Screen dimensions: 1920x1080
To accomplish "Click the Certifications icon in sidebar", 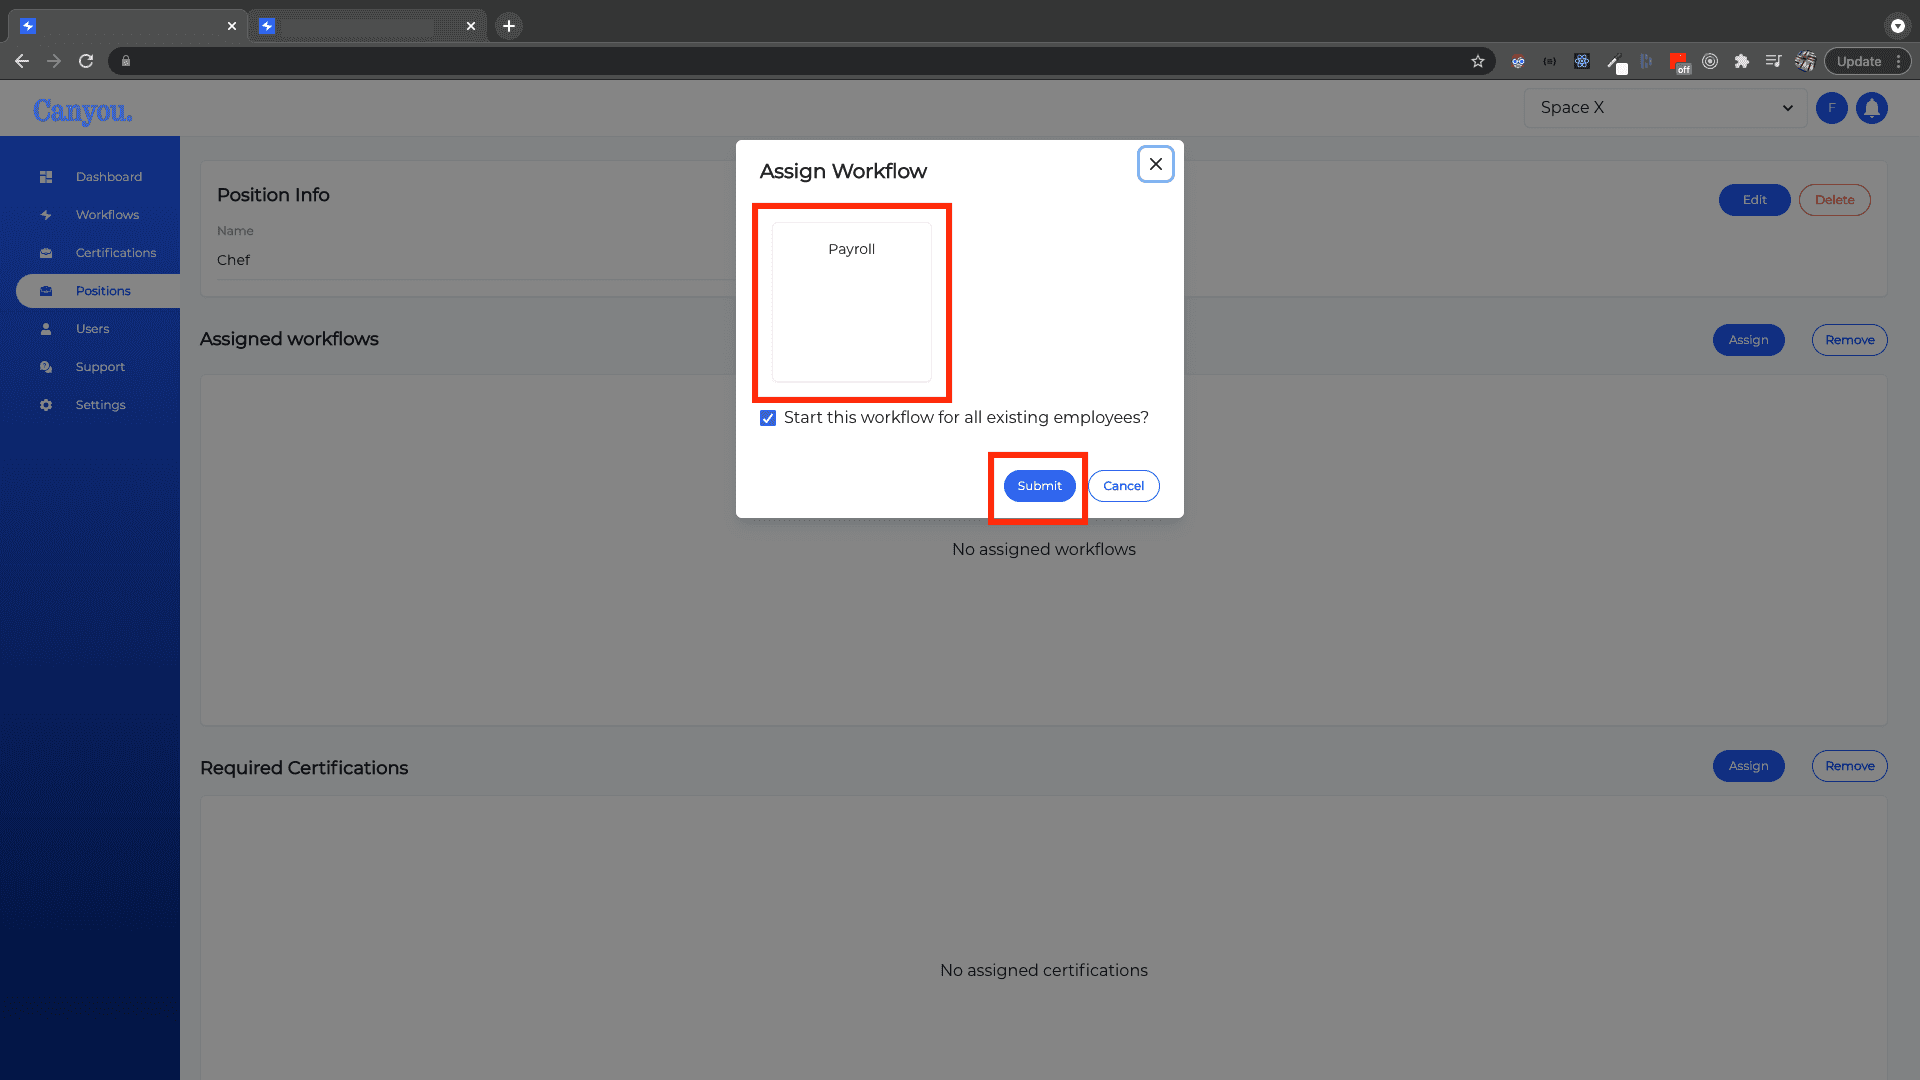I will pos(45,252).
